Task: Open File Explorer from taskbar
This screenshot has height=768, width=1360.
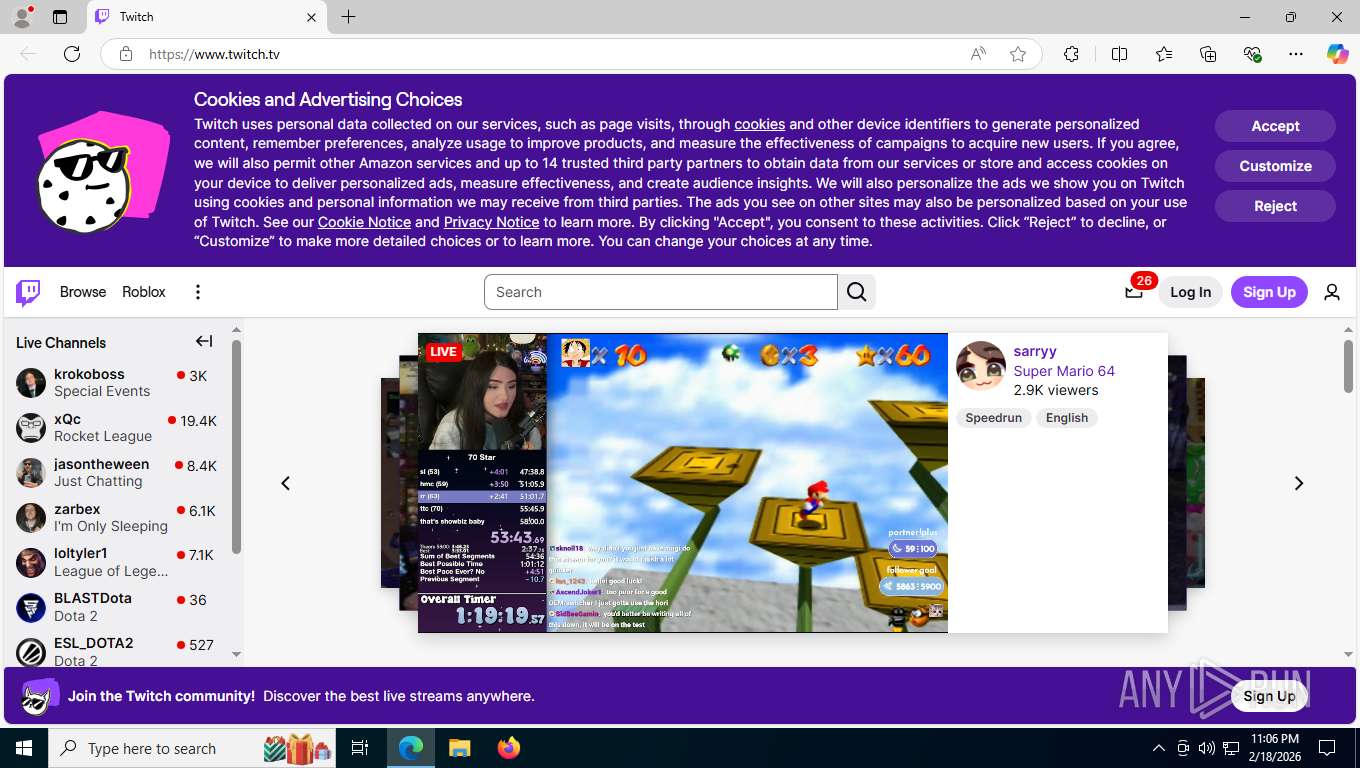Action: coord(459,748)
